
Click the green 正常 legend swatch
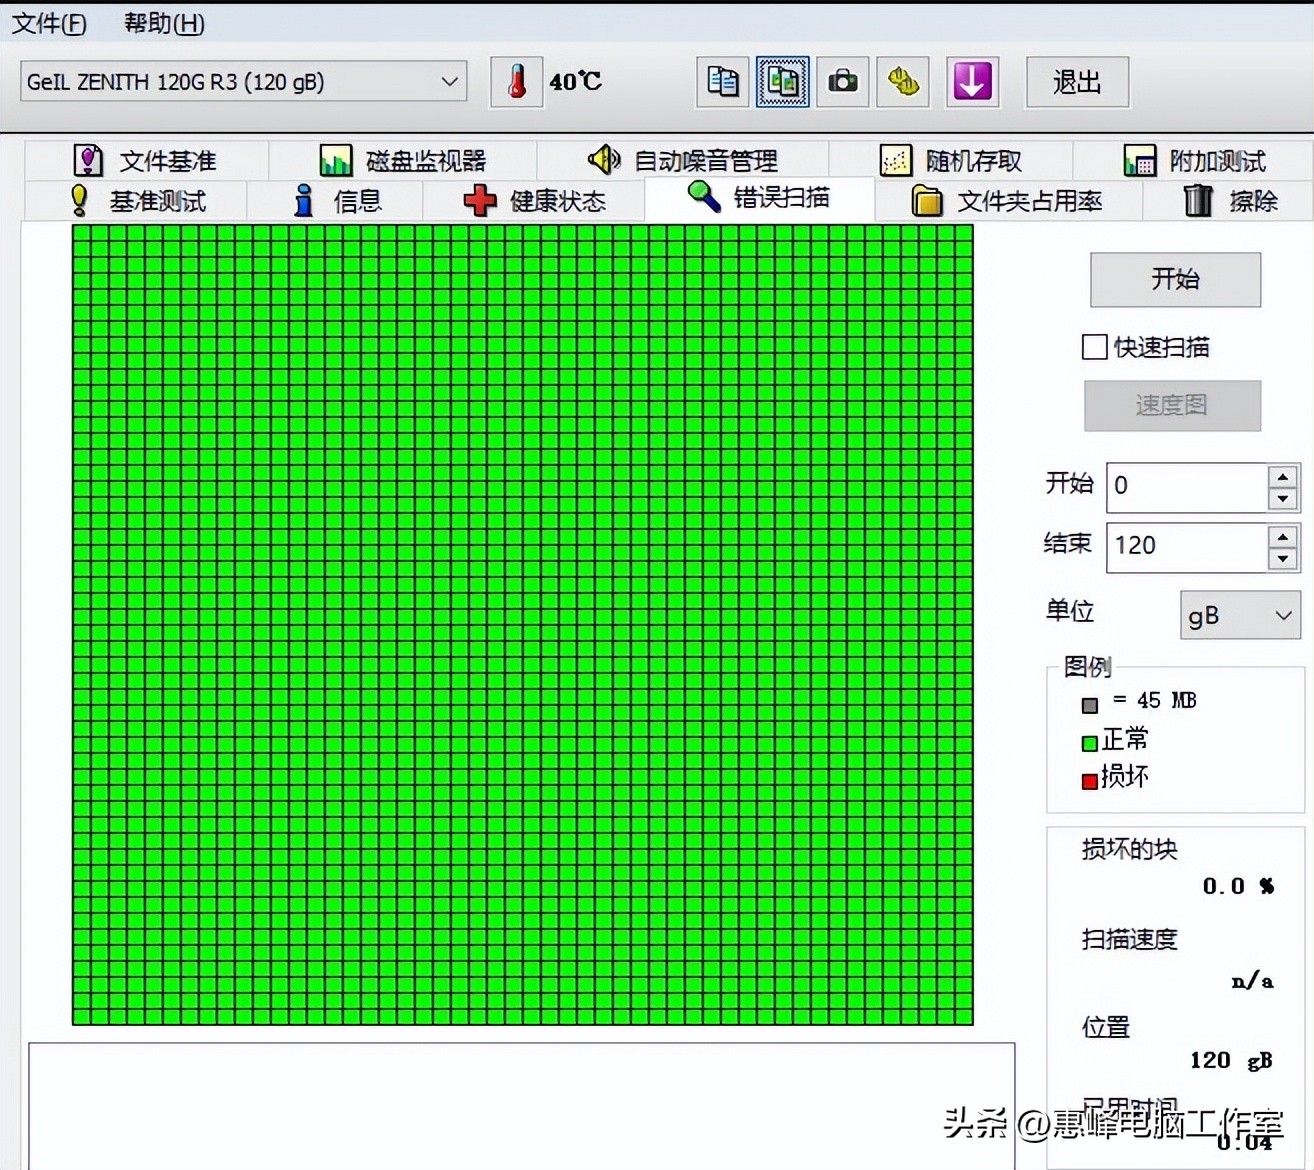(1090, 743)
